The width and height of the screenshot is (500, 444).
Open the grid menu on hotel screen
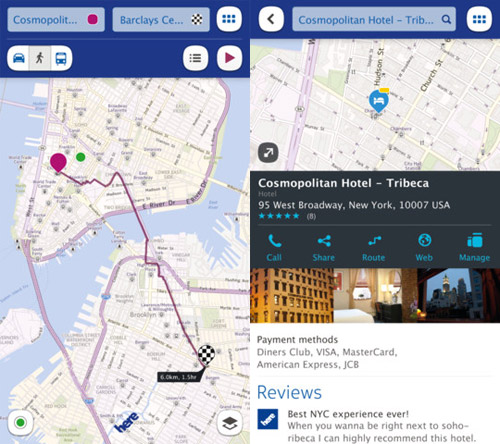click(479, 19)
